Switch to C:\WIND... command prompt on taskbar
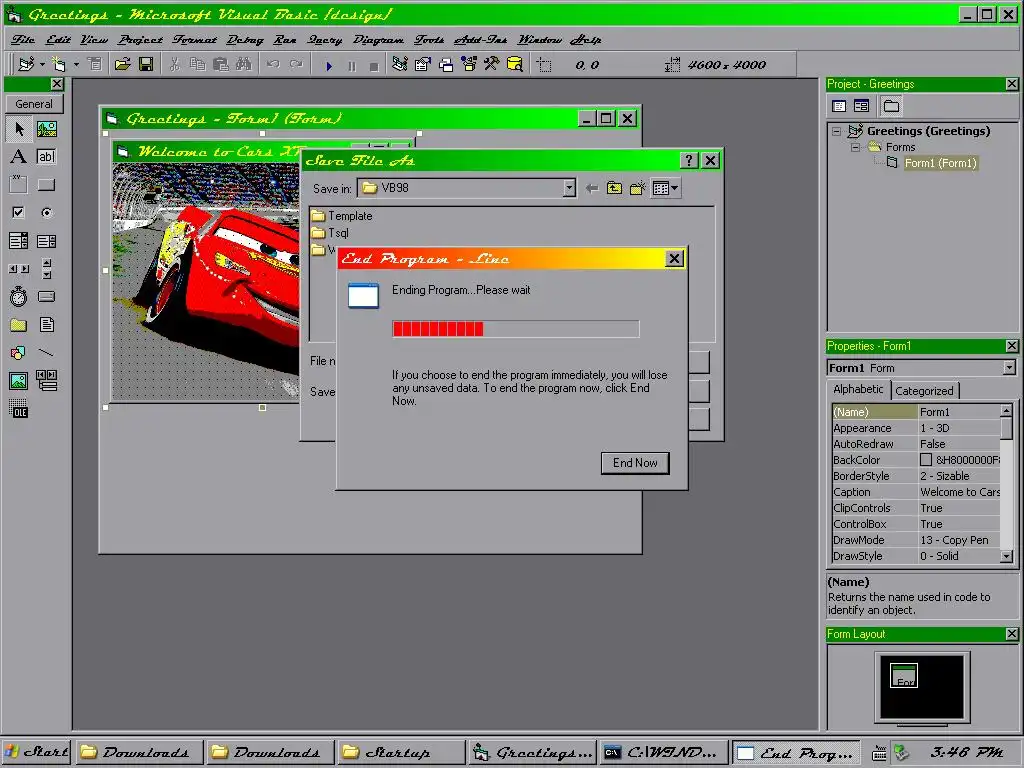 (x=664, y=752)
